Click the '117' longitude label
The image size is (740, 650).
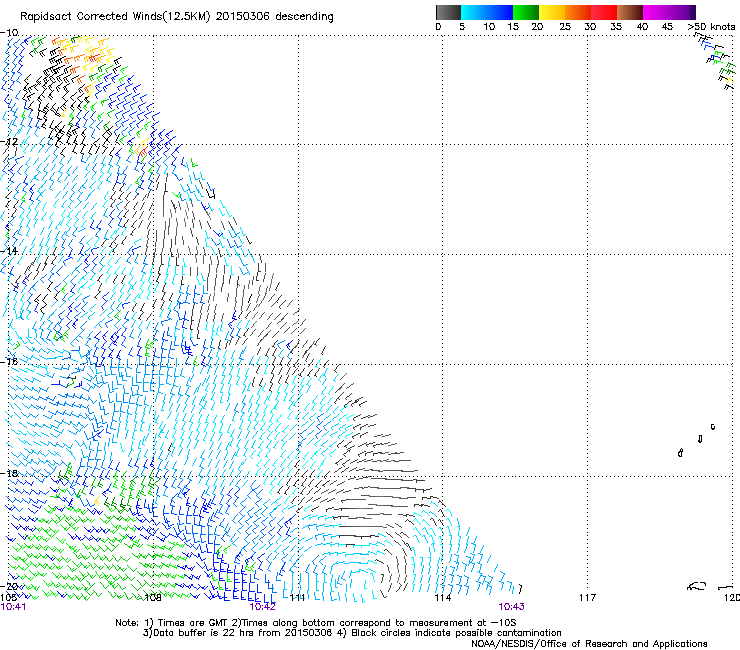pyautogui.click(x=587, y=598)
